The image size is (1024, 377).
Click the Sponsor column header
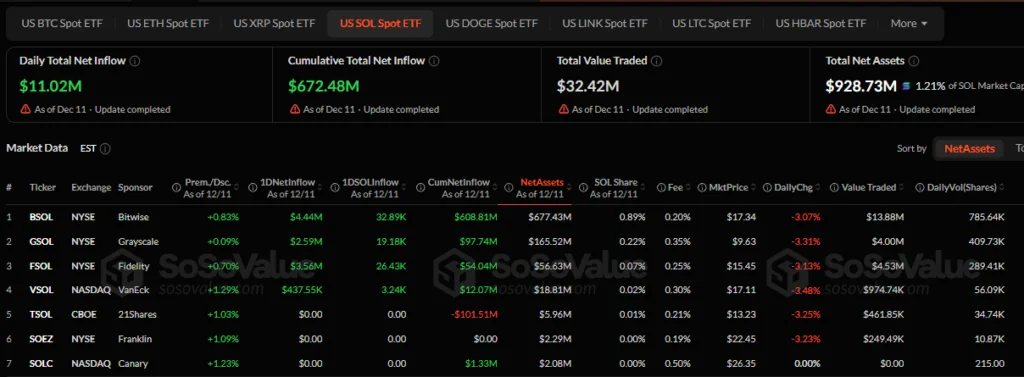[135, 188]
